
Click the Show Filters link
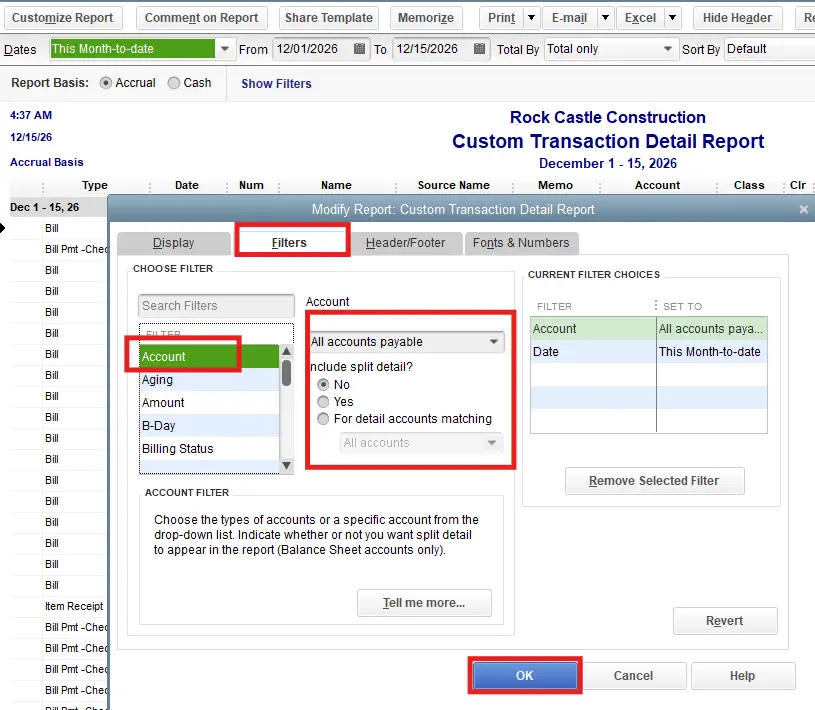pyautogui.click(x=276, y=84)
